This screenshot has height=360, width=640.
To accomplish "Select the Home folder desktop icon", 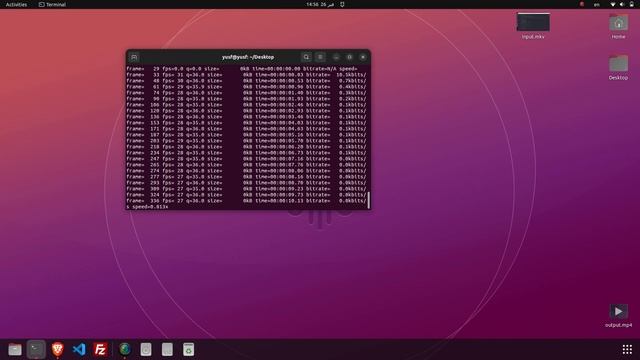I will [618, 26].
